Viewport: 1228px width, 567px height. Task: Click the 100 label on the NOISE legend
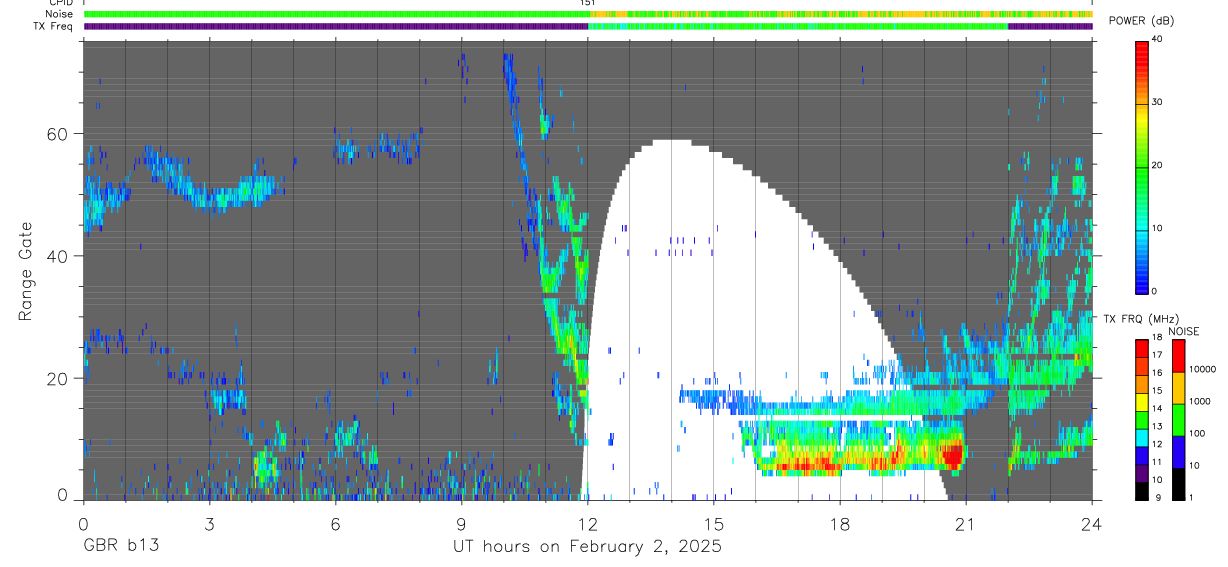pos(1197,434)
